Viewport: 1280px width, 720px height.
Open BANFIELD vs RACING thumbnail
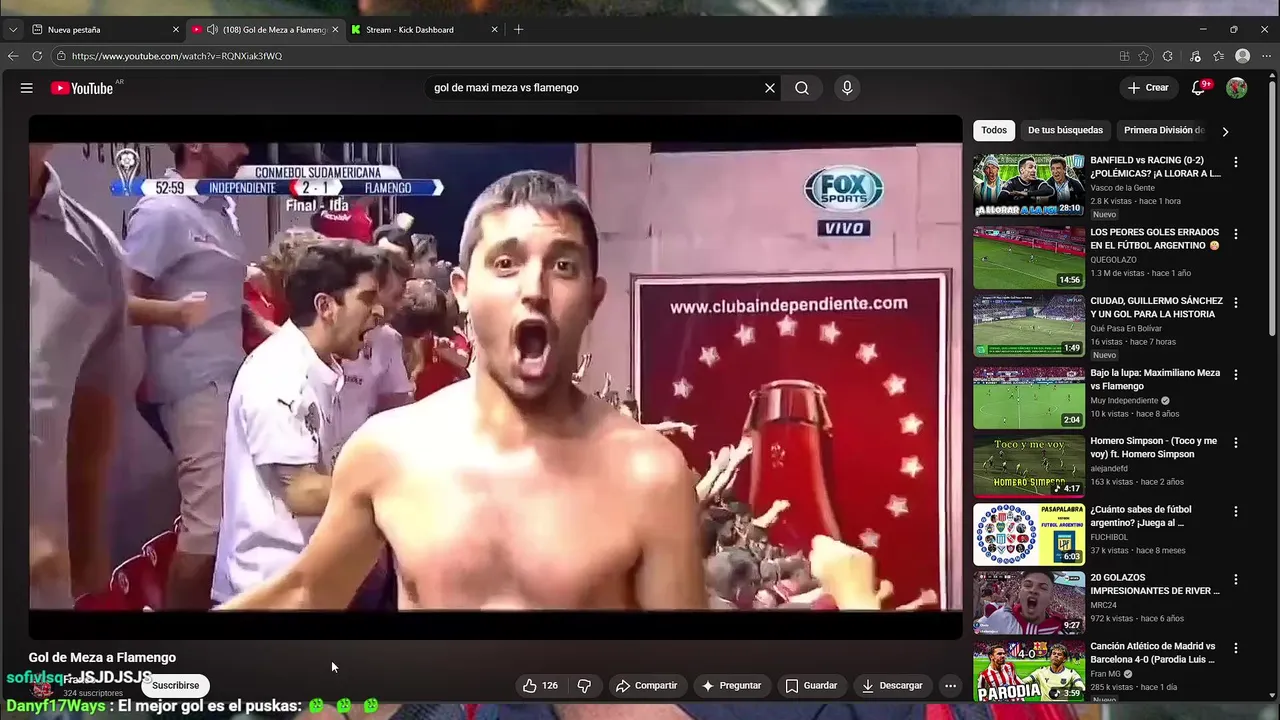[1029, 185]
